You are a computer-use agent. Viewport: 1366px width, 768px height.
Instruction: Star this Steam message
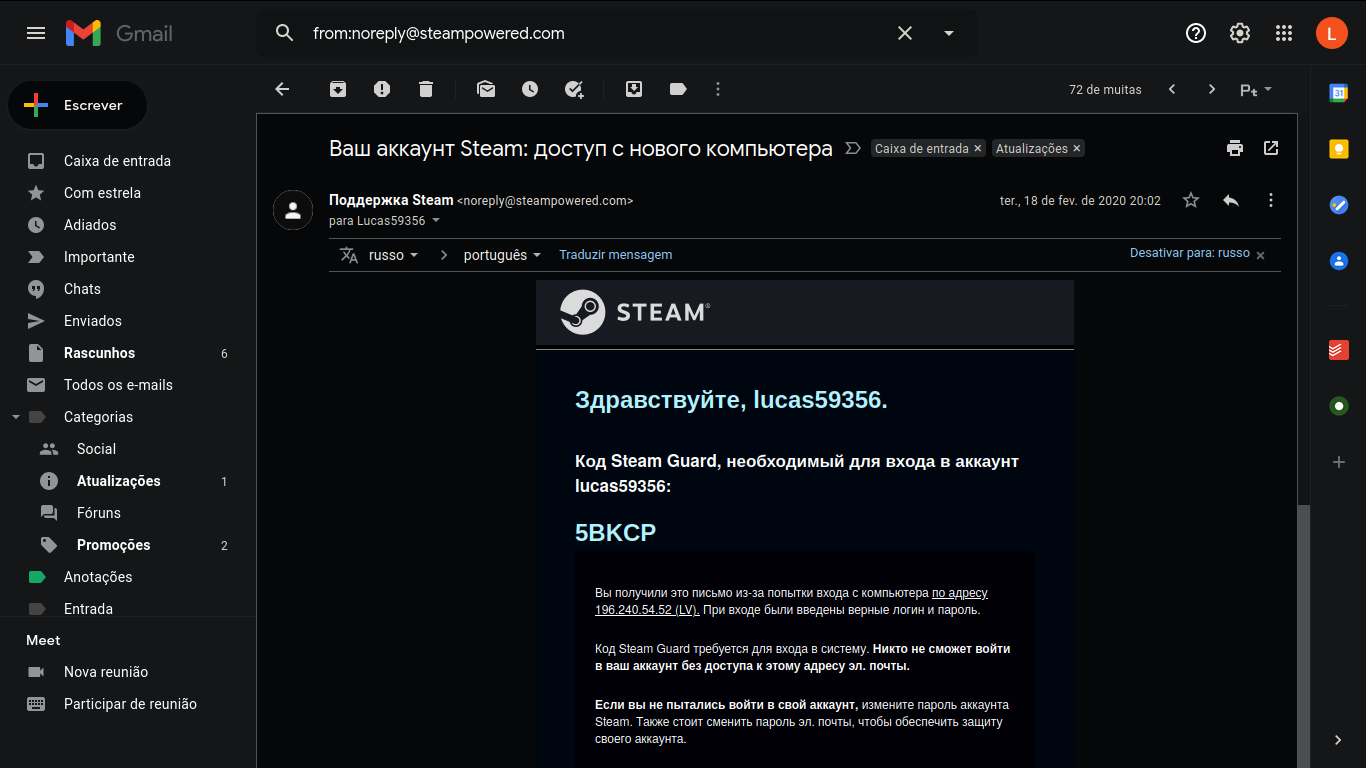point(1191,200)
